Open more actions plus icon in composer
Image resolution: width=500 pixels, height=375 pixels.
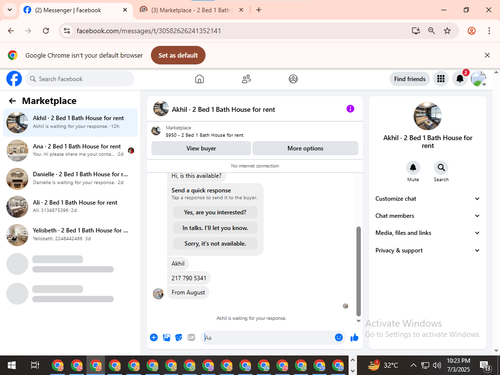point(154,337)
